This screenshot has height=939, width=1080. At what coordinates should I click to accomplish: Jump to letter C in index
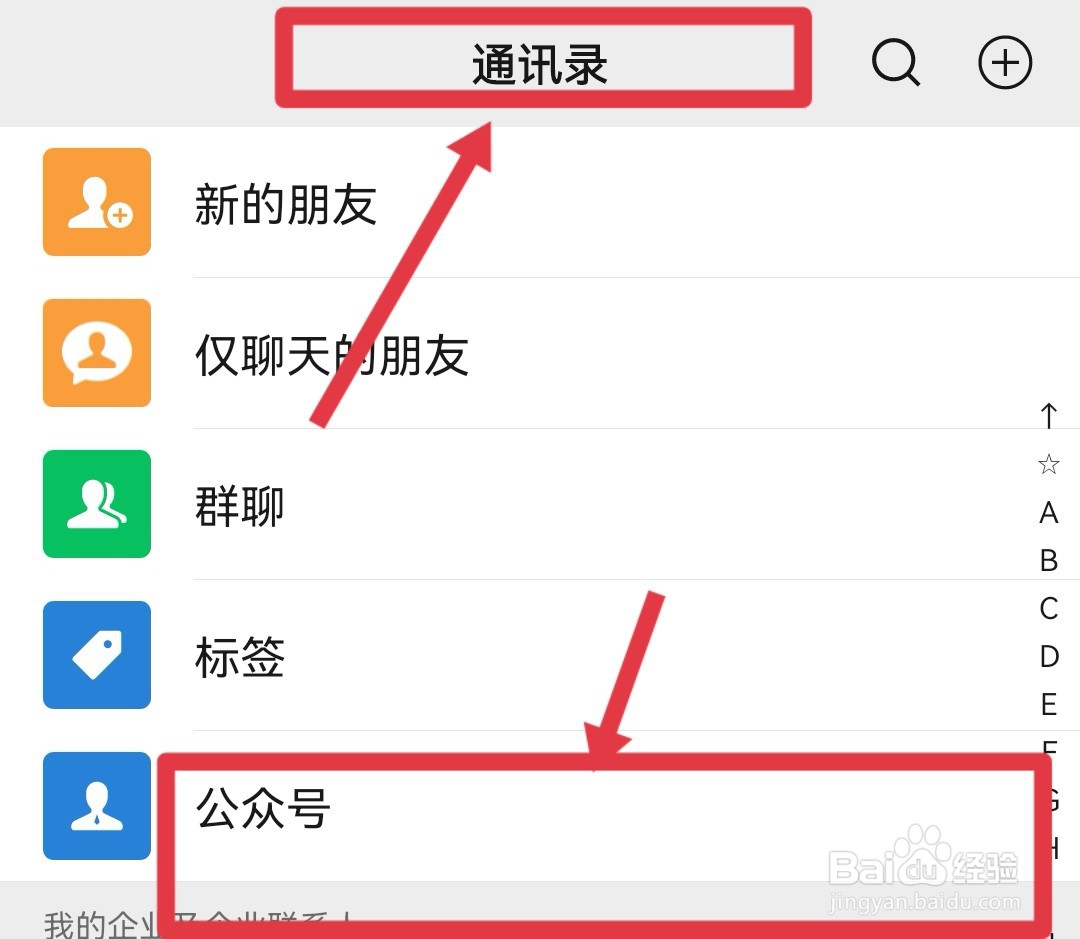tap(1048, 608)
